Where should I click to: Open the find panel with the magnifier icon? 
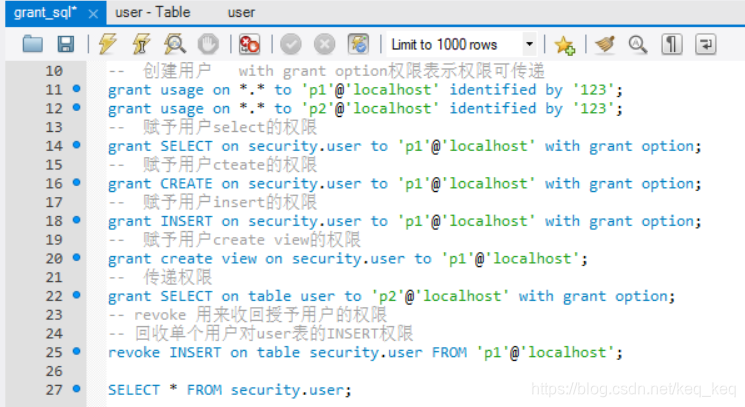[638, 44]
